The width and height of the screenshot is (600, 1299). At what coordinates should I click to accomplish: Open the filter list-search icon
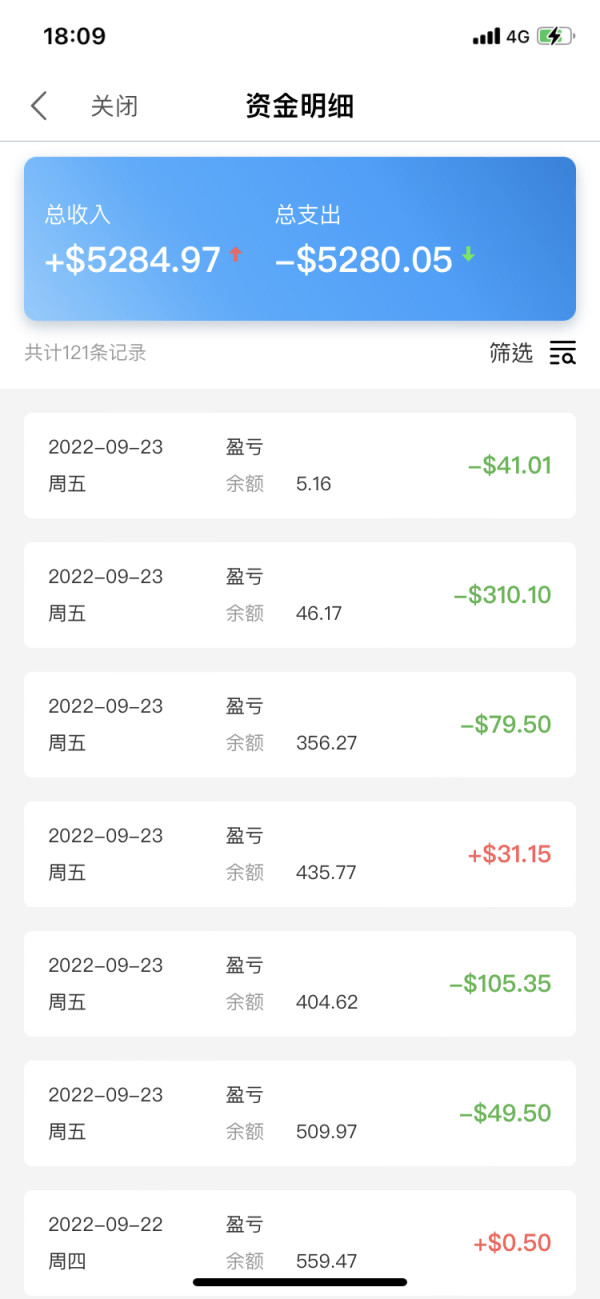[563, 353]
